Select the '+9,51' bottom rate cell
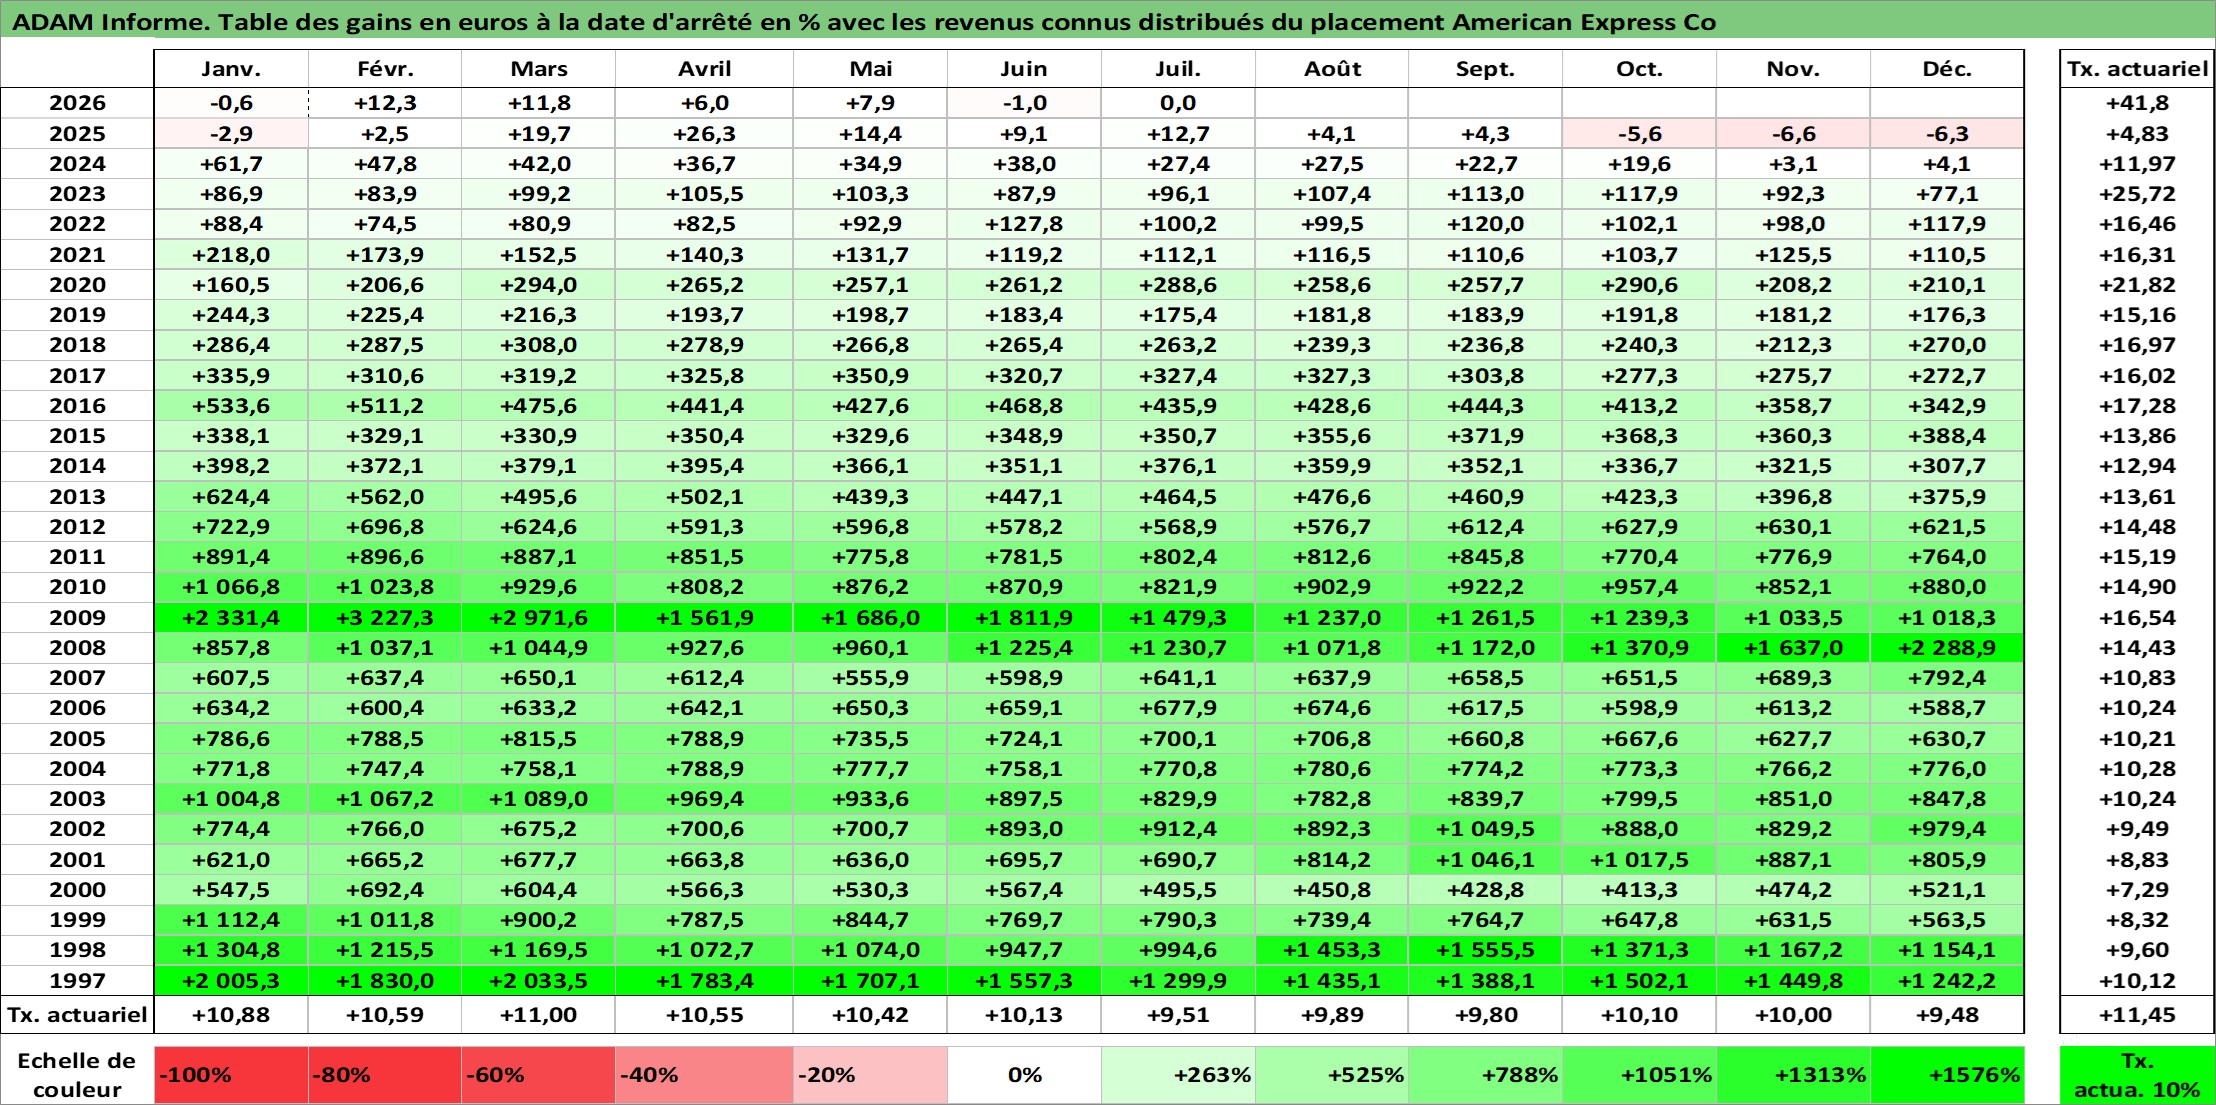The width and height of the screenshot is (2216, 1105). click(1178, 1015)
